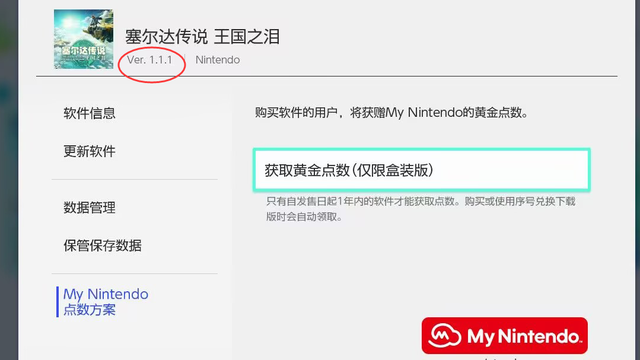Open 软件信息 in the left menu
Viewport: 640px width, 360px height.
[x=89, y=113]
